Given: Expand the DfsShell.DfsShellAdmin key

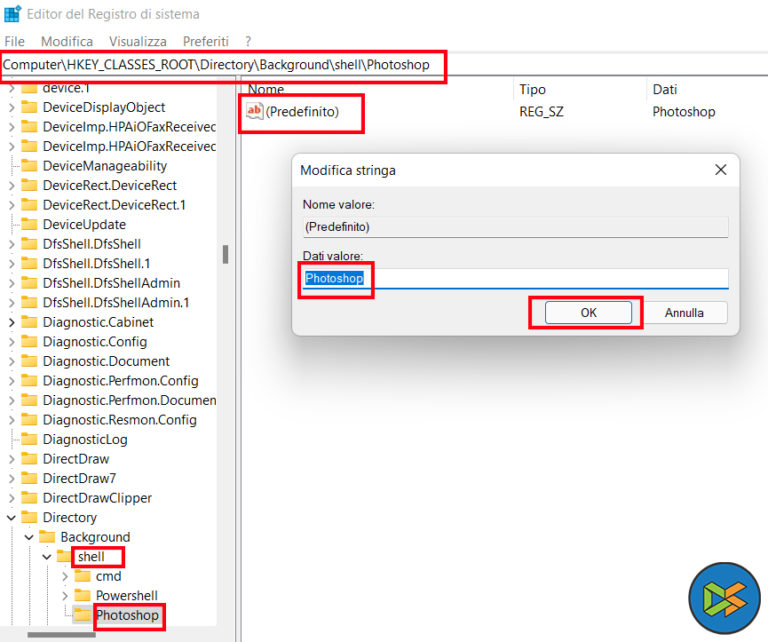Looking at the screenshot, I should click(x=11, y=284).
